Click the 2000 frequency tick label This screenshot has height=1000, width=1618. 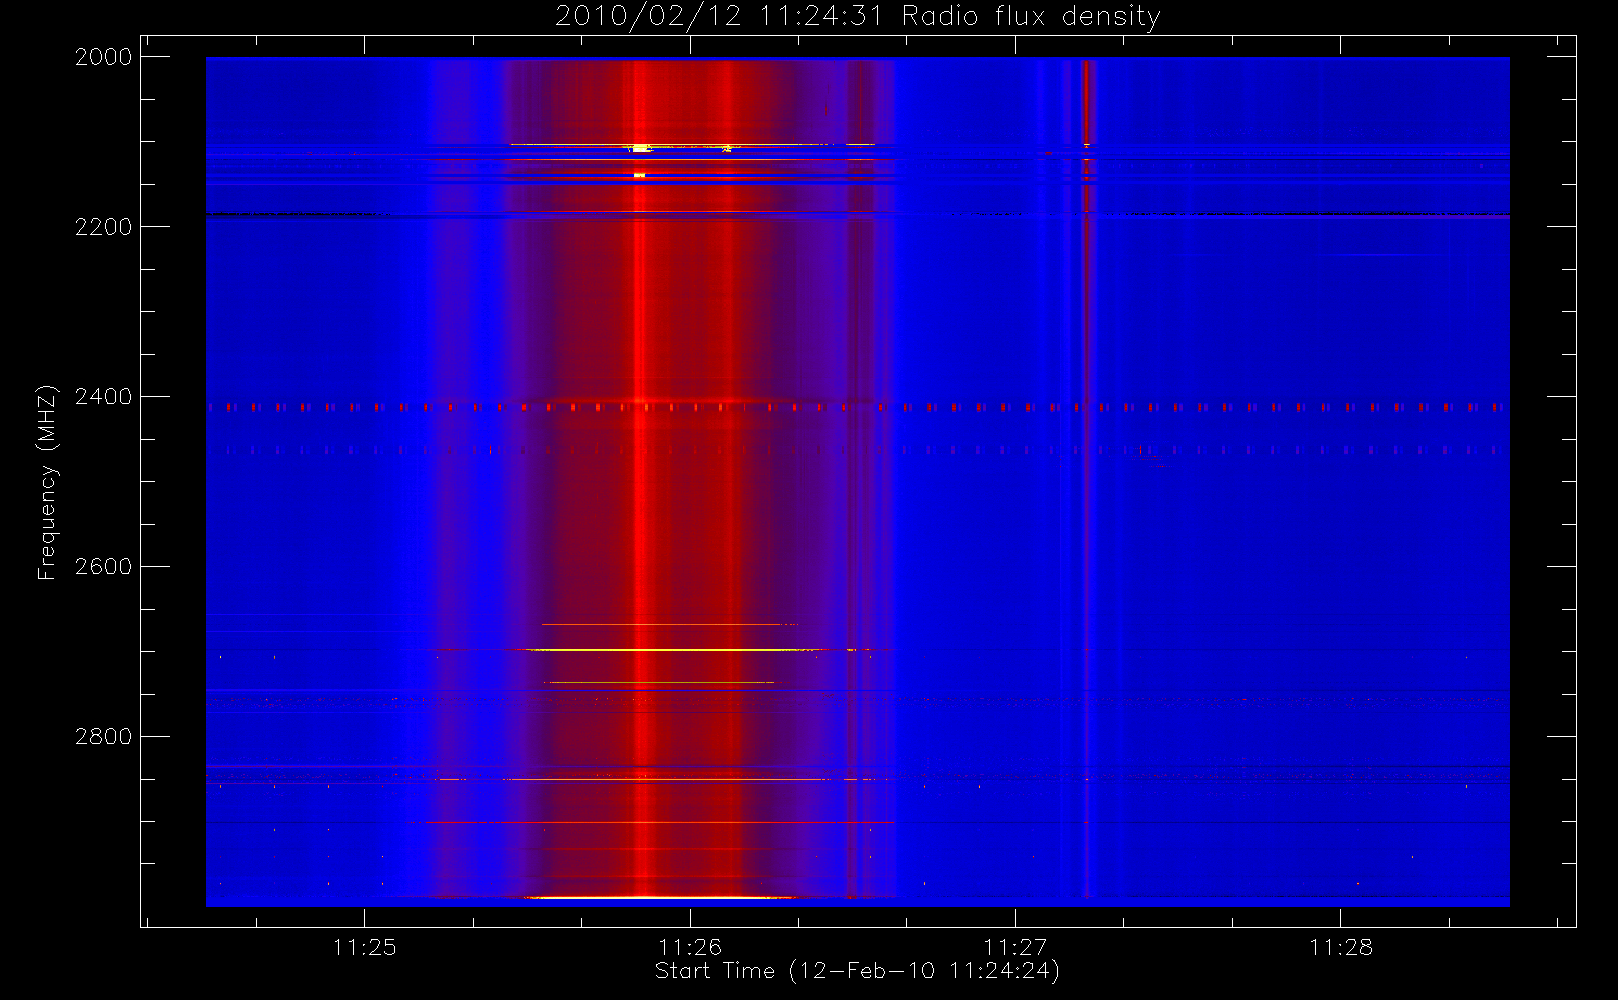[104, 57]
